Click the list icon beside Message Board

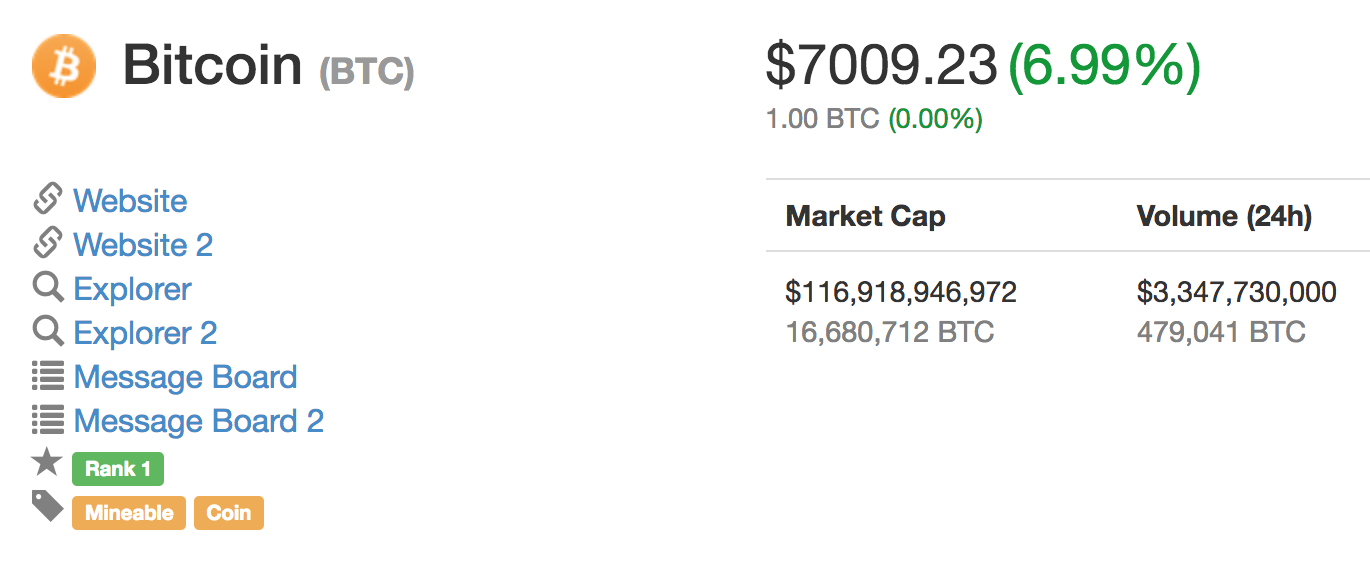(48, 377)
